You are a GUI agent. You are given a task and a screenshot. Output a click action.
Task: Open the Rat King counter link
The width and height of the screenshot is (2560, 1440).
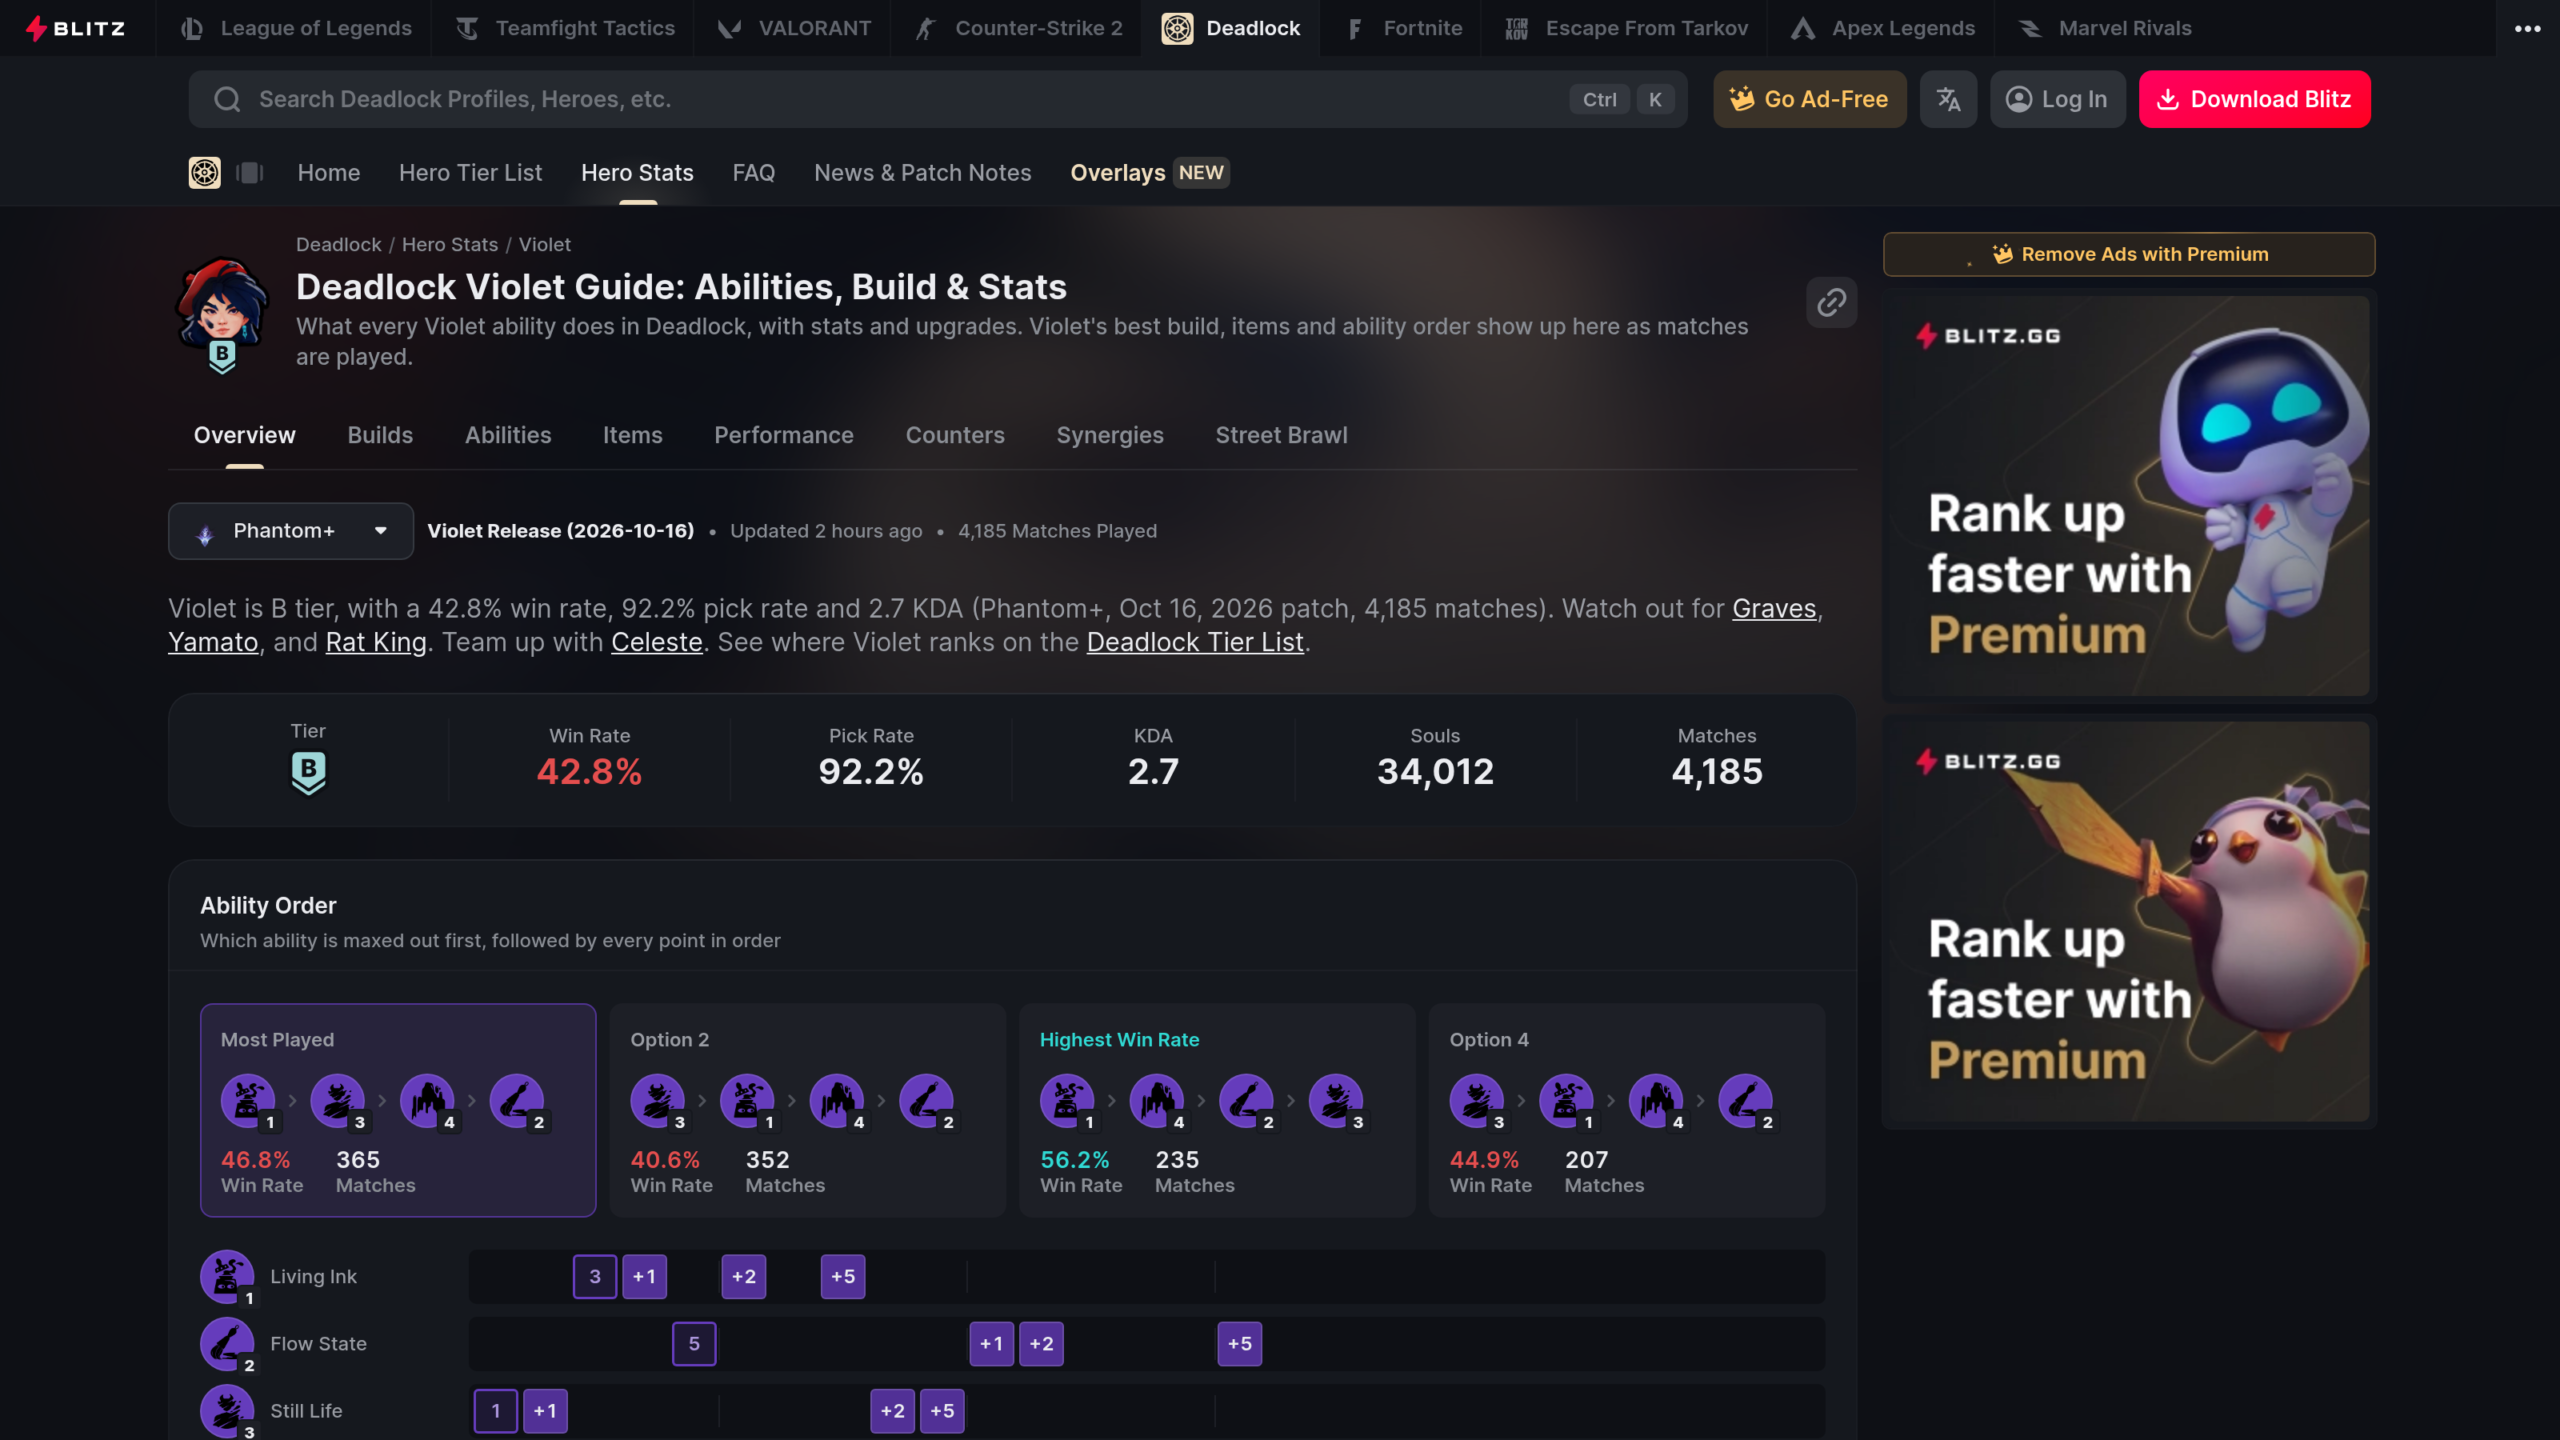(376, 643)
